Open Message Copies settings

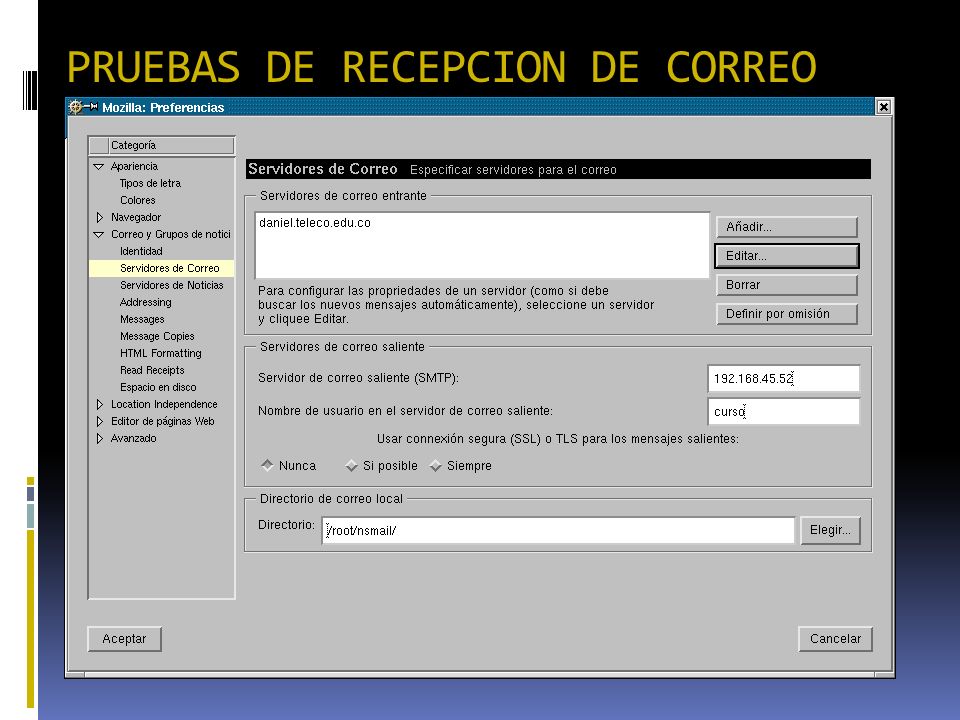157,336
